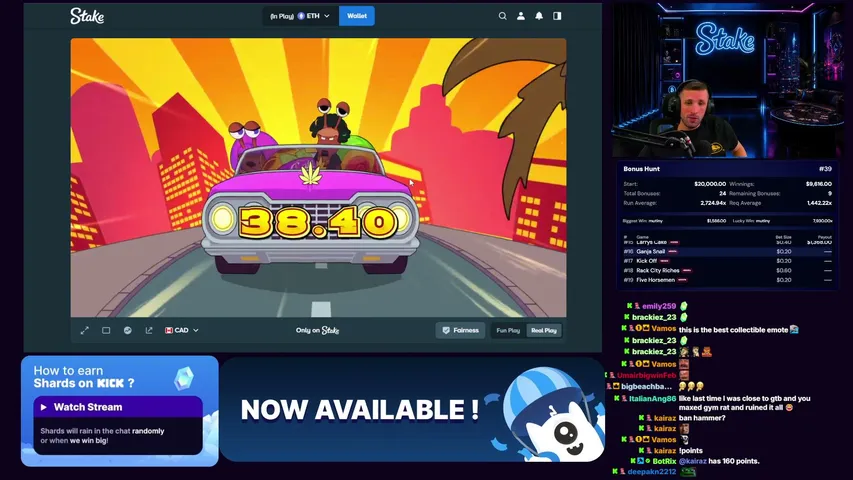Click chat username emily259

pos(659,306)
